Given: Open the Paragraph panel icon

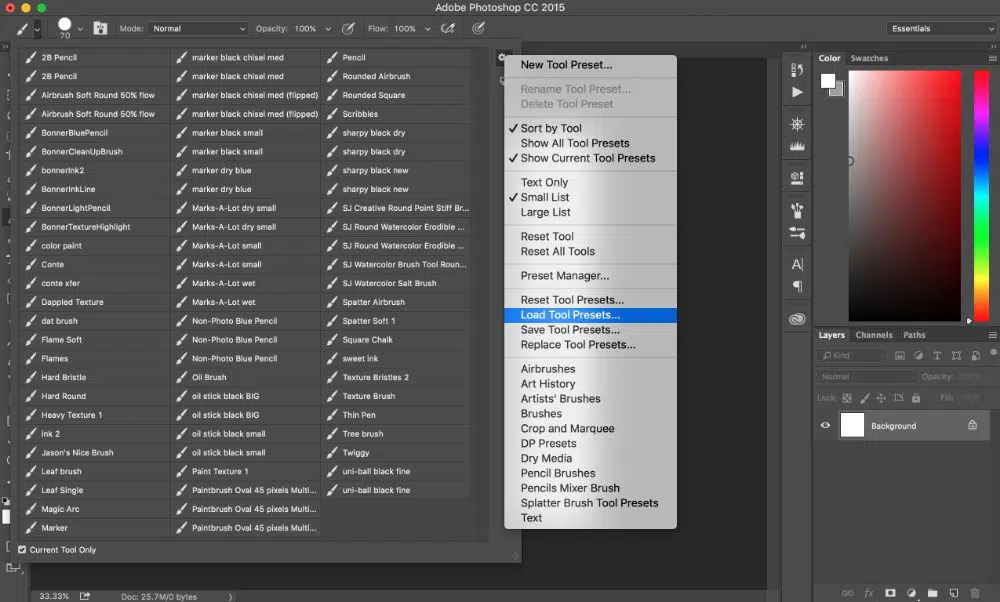Looking at the screenshot, I should [x=797, y=286].
